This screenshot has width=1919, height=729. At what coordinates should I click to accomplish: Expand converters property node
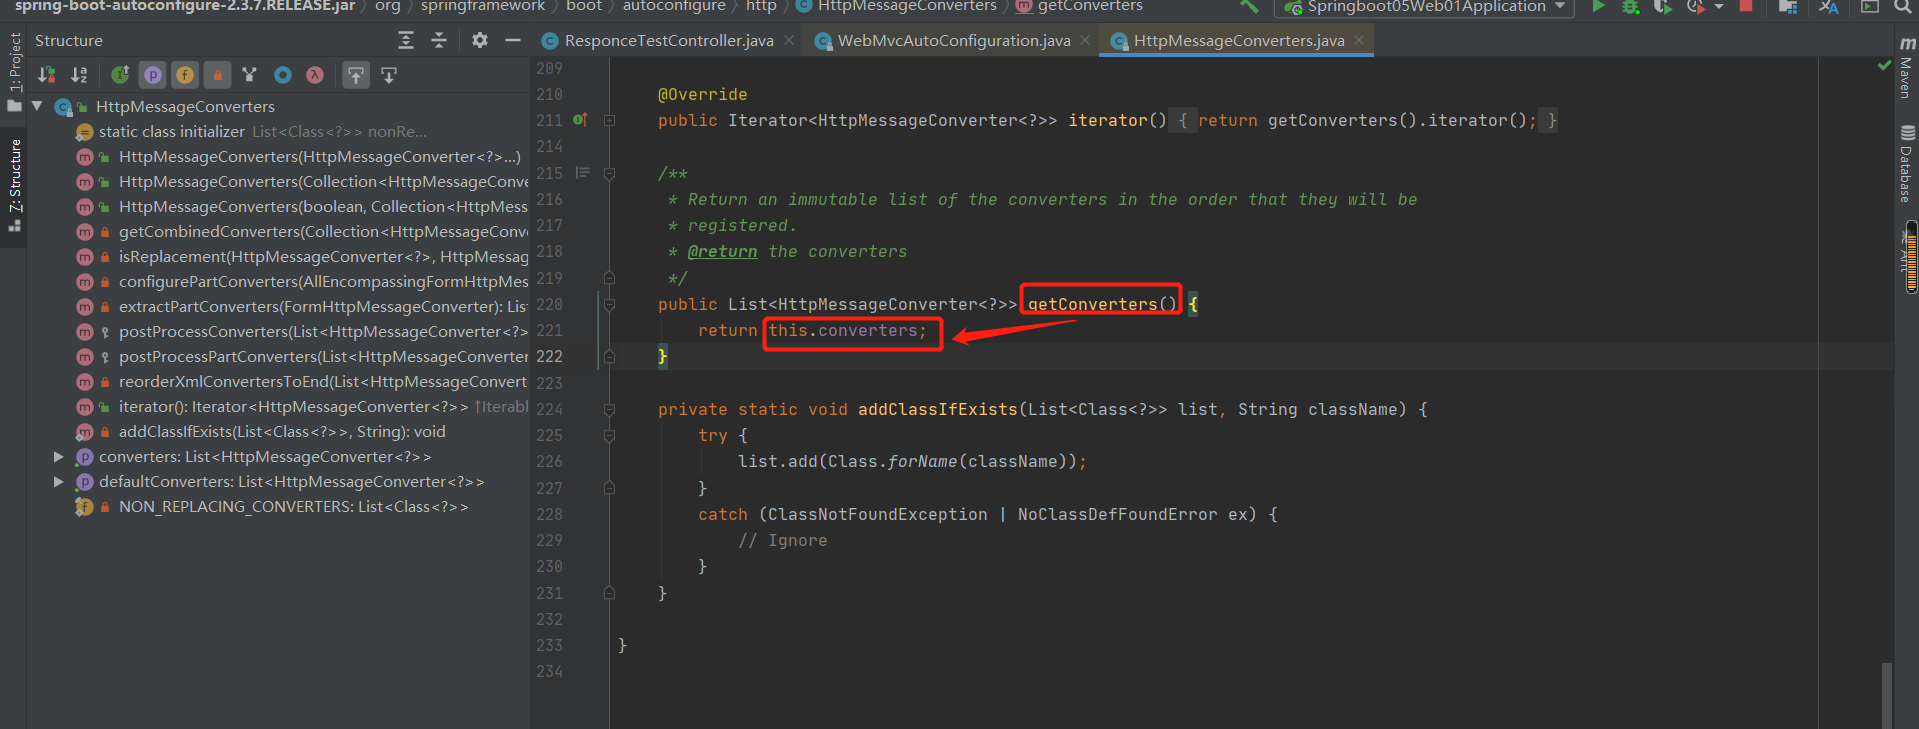point(59,456)
